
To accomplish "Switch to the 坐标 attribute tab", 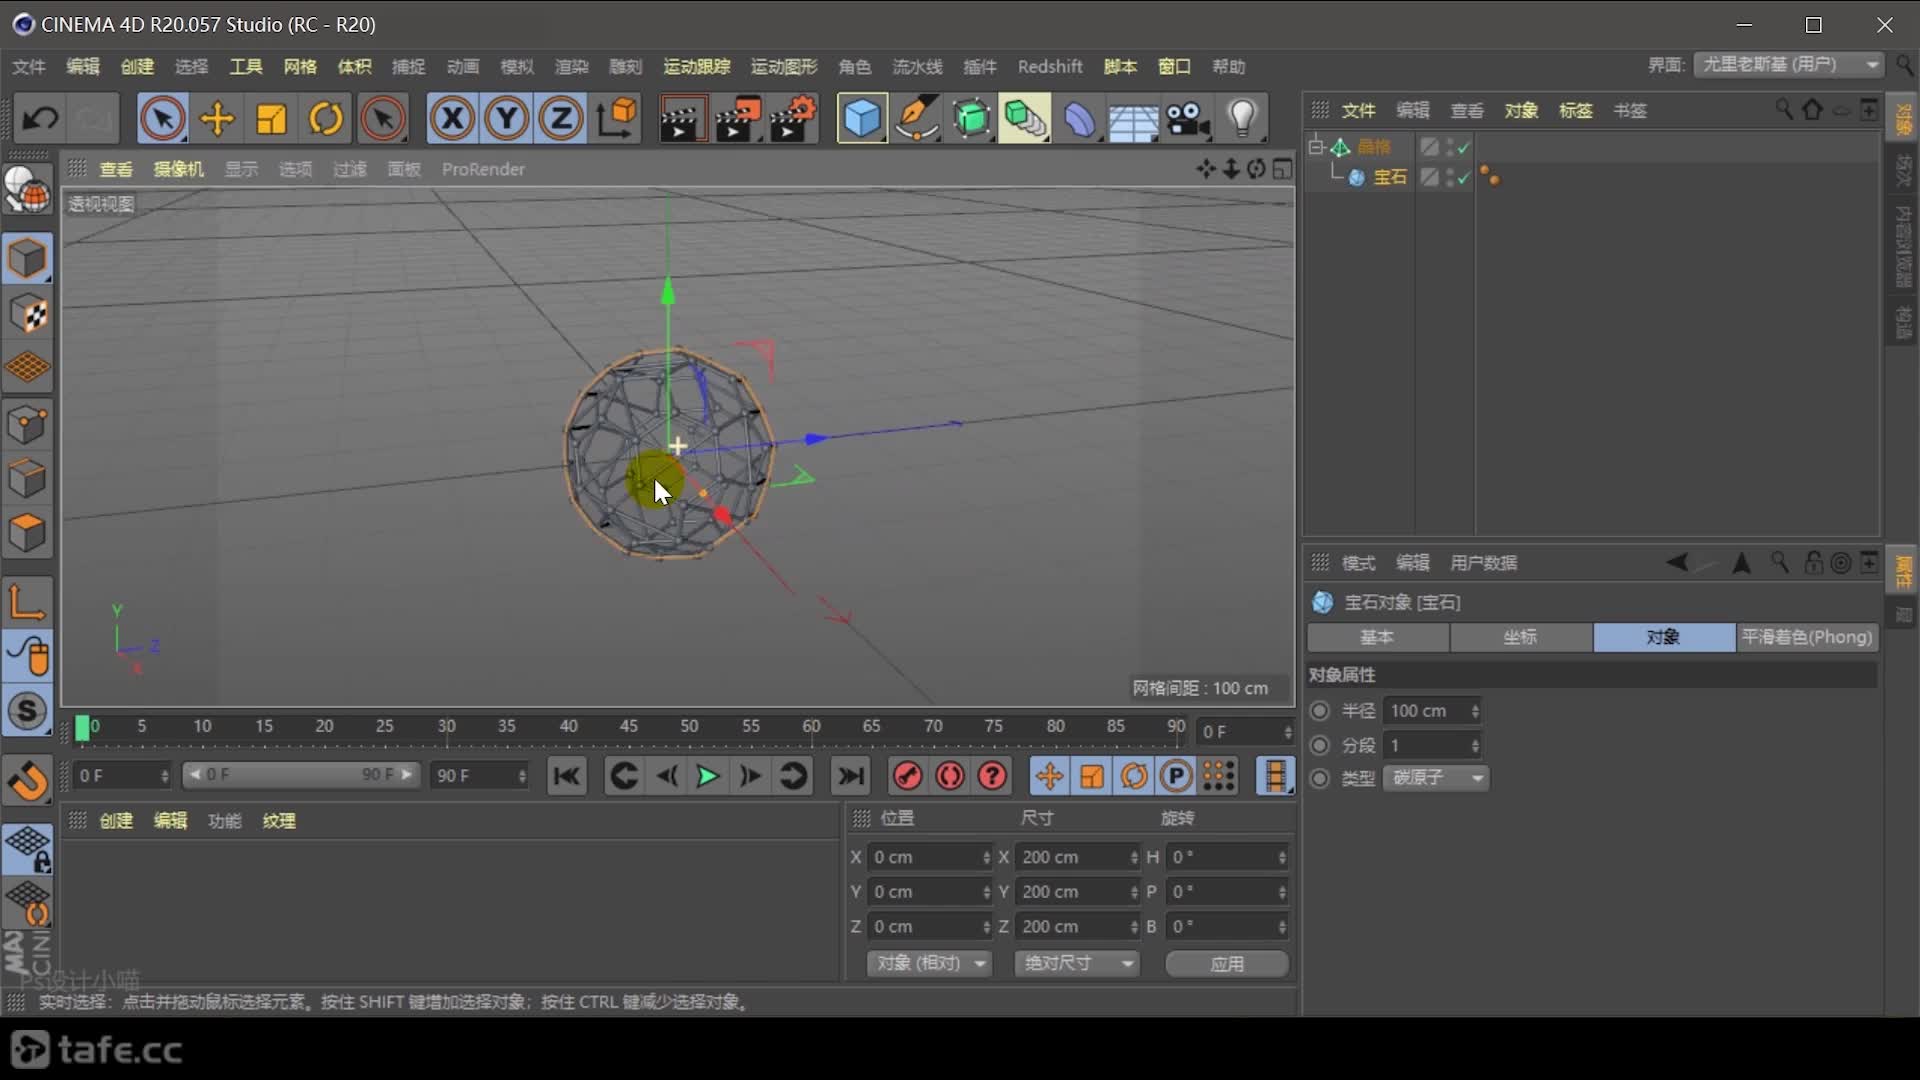I will pyautogui.click(x=1520, y=637).
